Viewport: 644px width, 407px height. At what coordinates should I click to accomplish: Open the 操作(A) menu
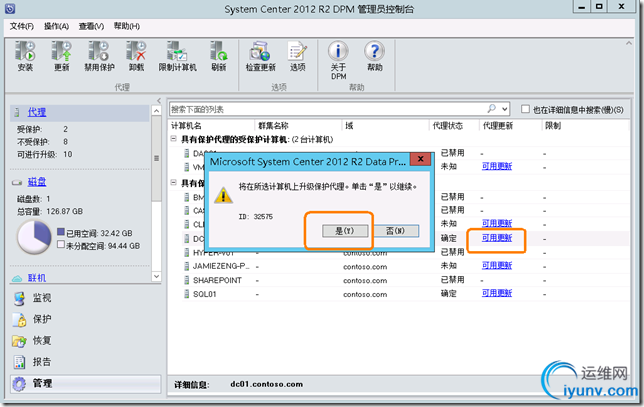click(x=56, y=26)
